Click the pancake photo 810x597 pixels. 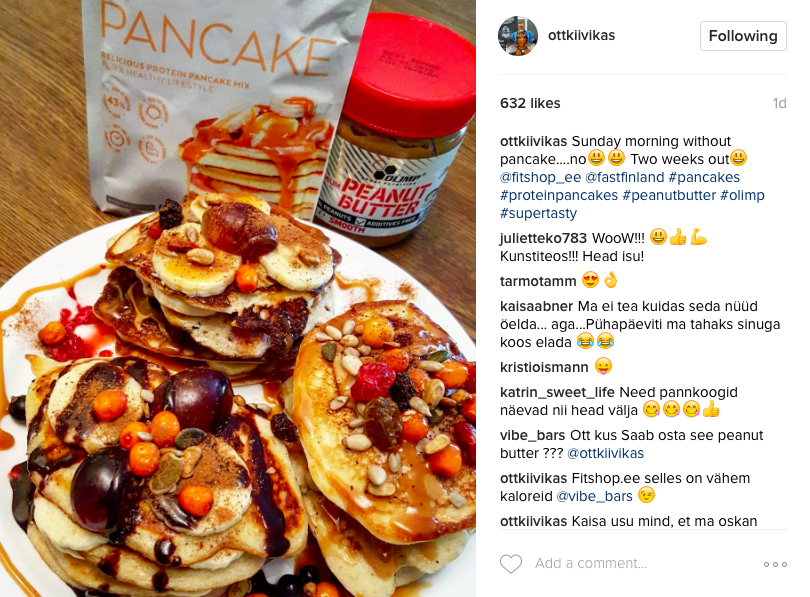(x=238, y=298)
